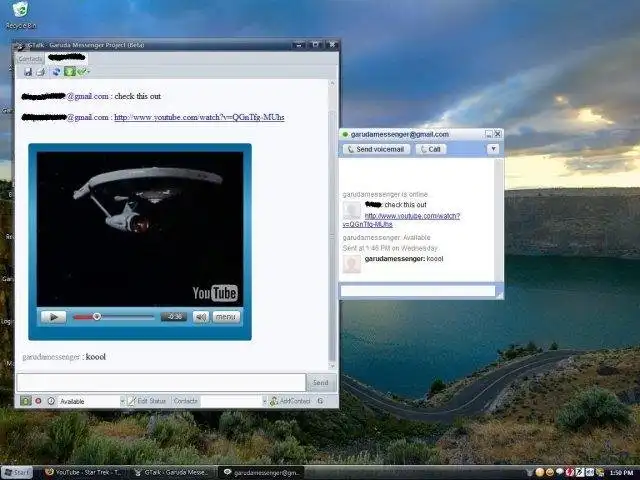Open the video player menu button
This screenshot has width=640, height=480.
point(226,317)
